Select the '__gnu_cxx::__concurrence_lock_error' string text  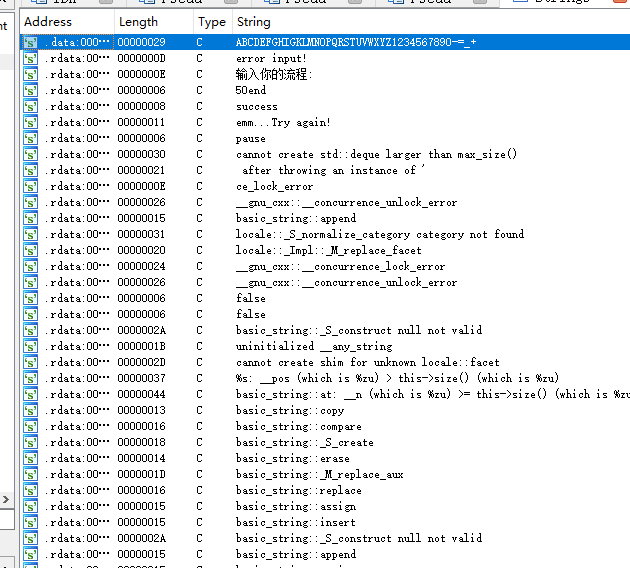(x=340, y=266)
